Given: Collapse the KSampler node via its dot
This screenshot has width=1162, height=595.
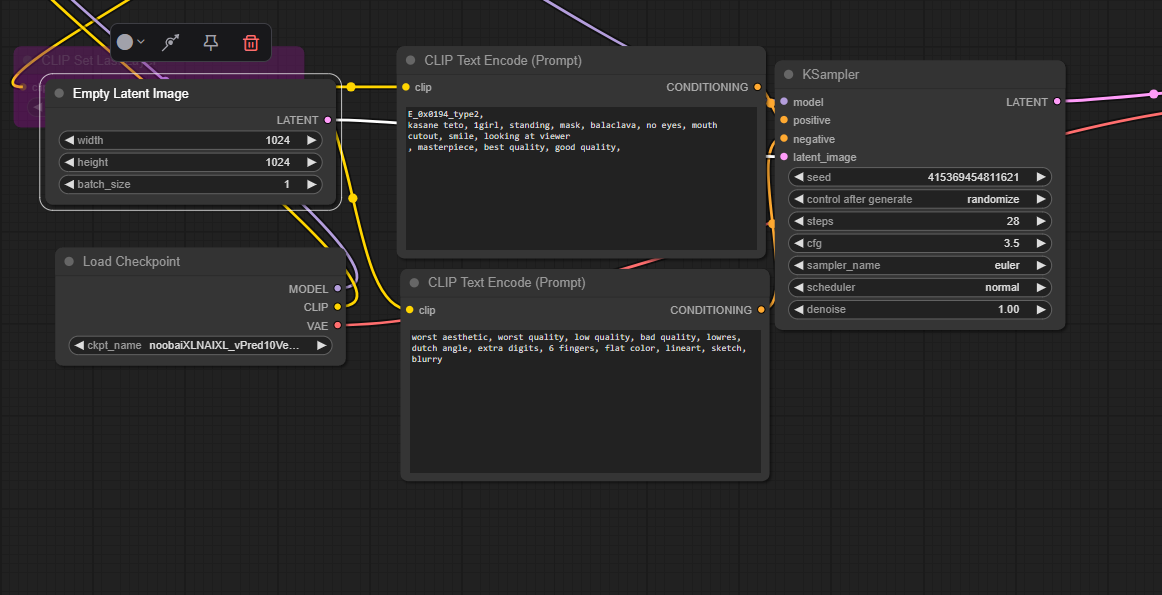Looking at the screenshot, I should coord(788,74).
